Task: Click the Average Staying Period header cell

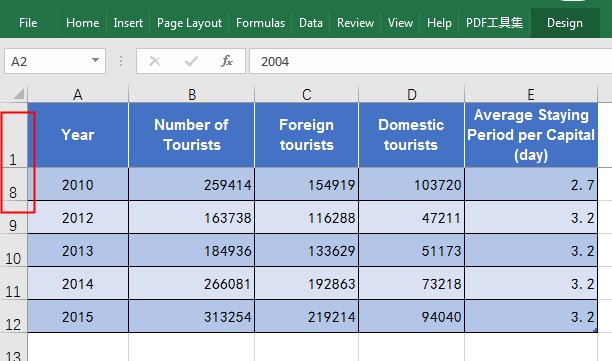Action: (531, 135)
